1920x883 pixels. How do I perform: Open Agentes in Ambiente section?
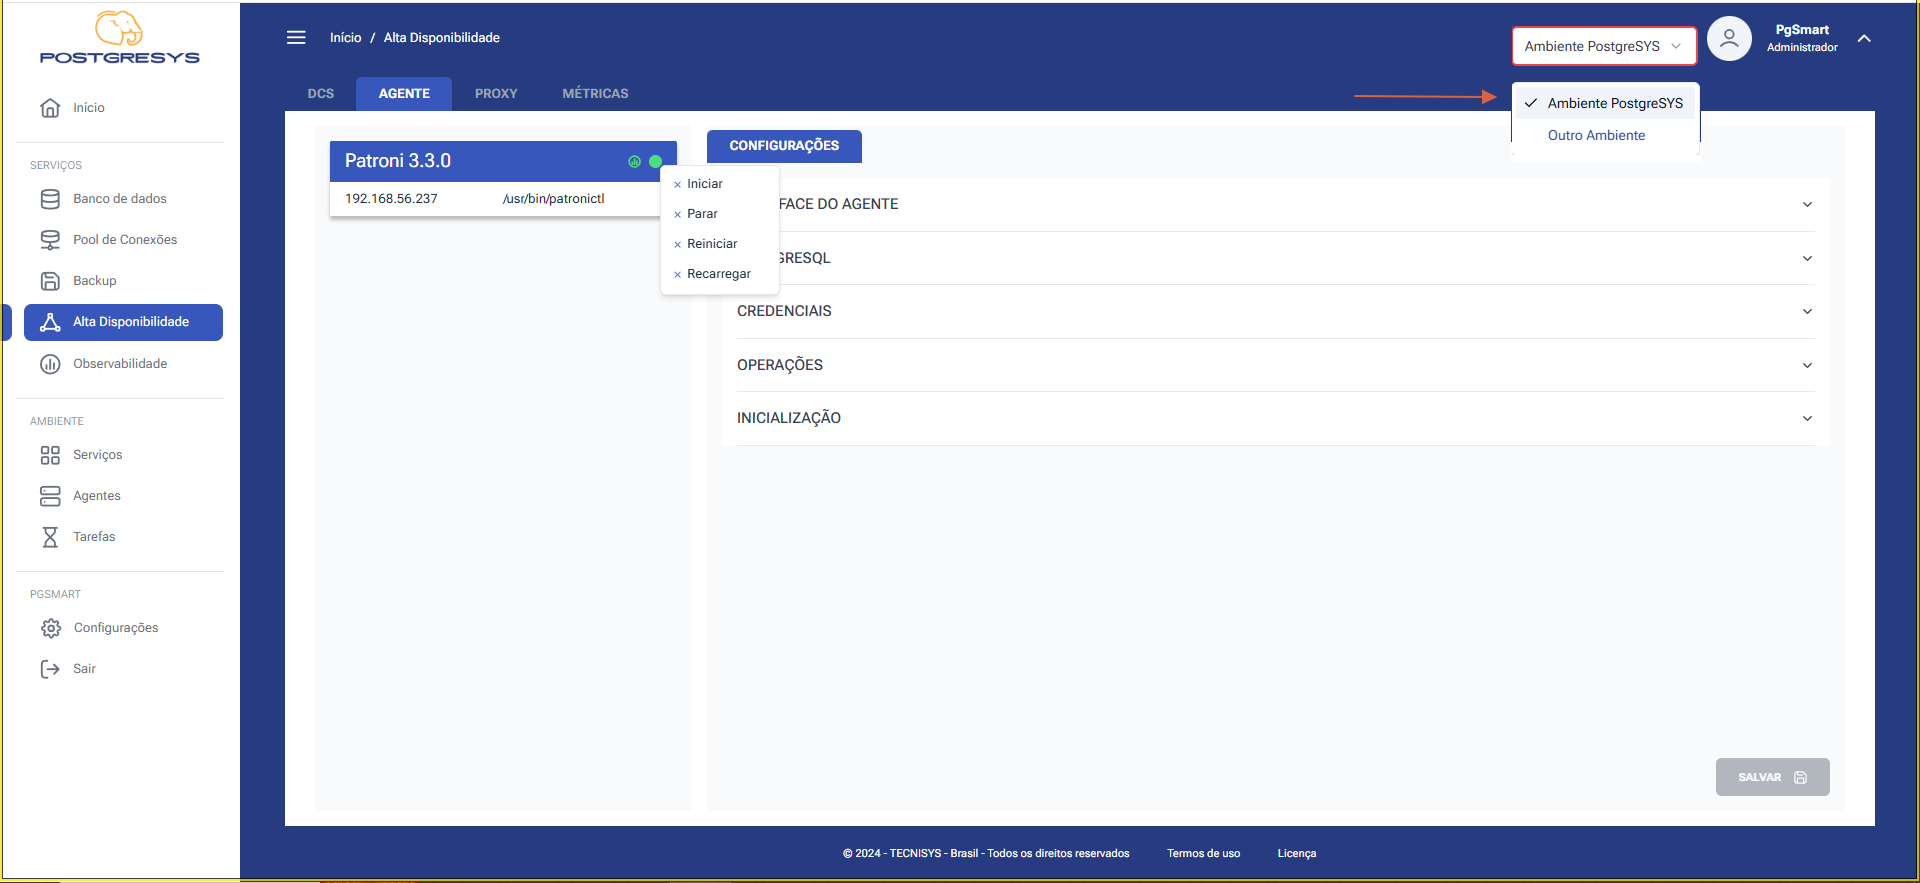tap(123, 496)
